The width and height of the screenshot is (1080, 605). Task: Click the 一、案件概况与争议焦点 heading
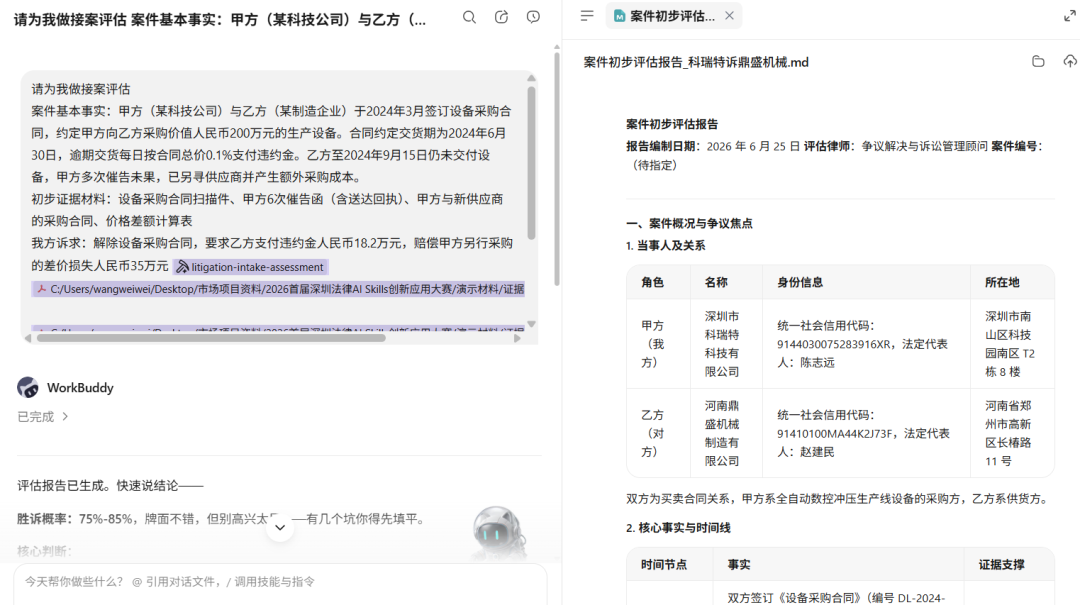click(x=689, y=223)
